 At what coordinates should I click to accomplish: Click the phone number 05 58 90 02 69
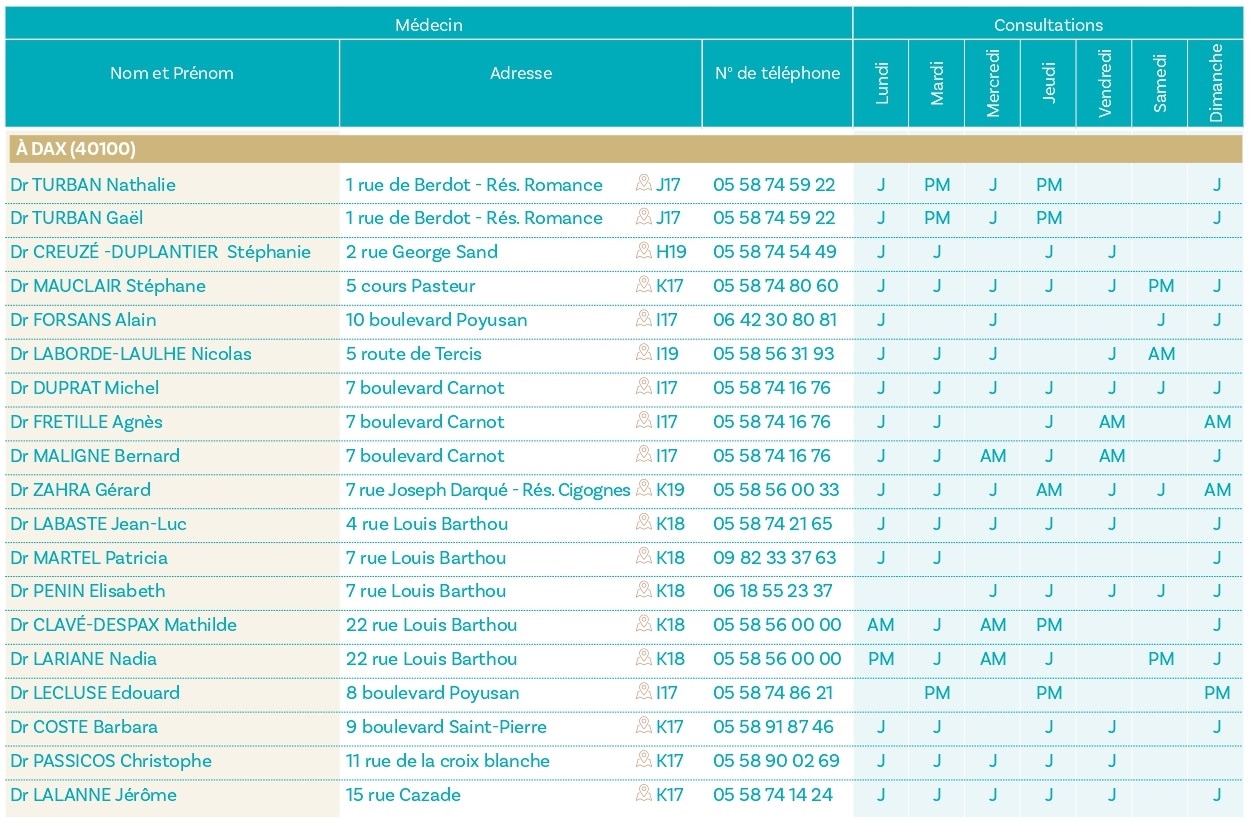pyautogui.click(x=777, y=760)
